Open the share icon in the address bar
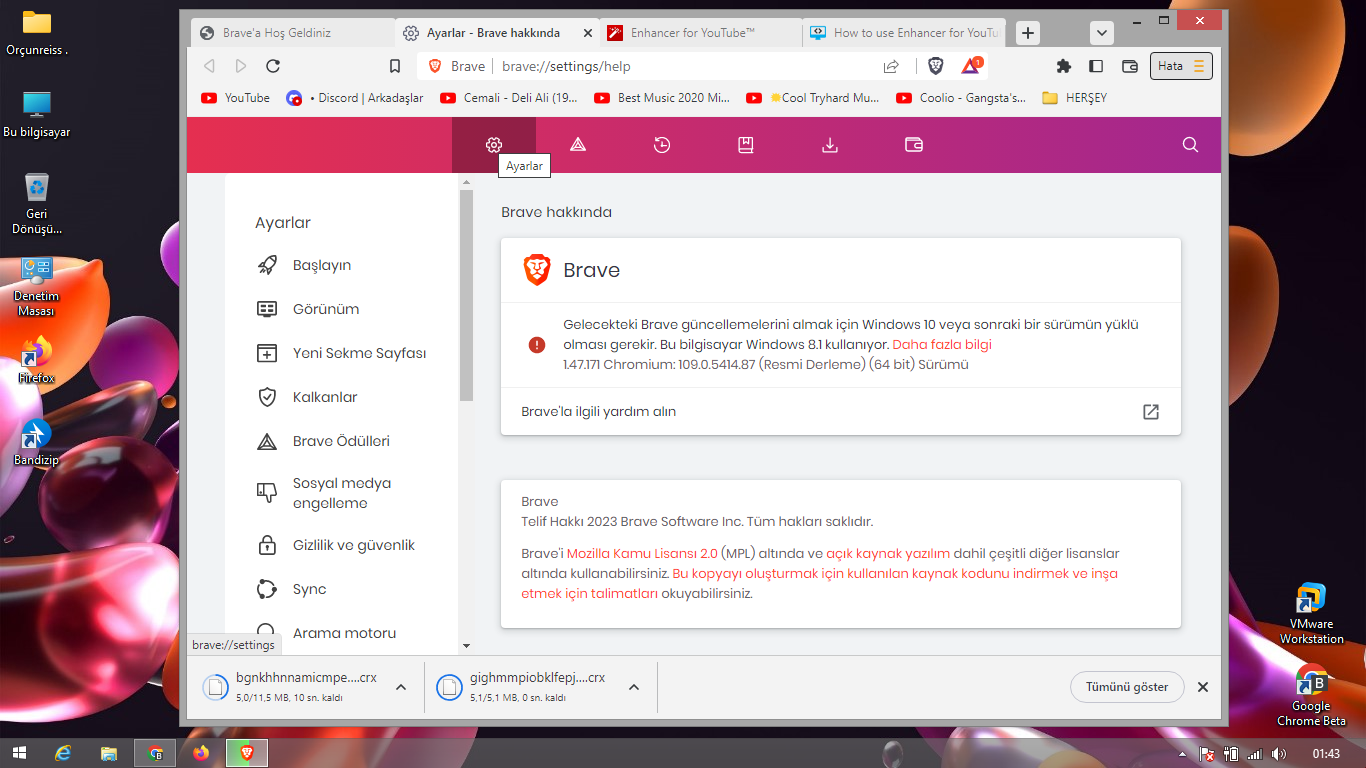 click(x=891, y=66)
